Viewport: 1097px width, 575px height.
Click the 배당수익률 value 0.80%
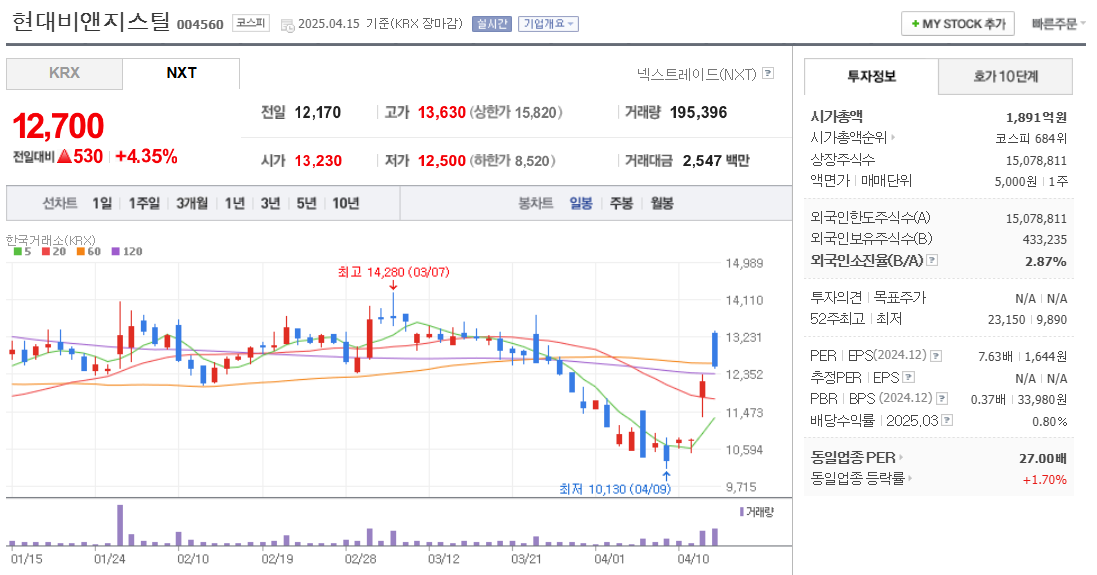(x=1049, y=422)
